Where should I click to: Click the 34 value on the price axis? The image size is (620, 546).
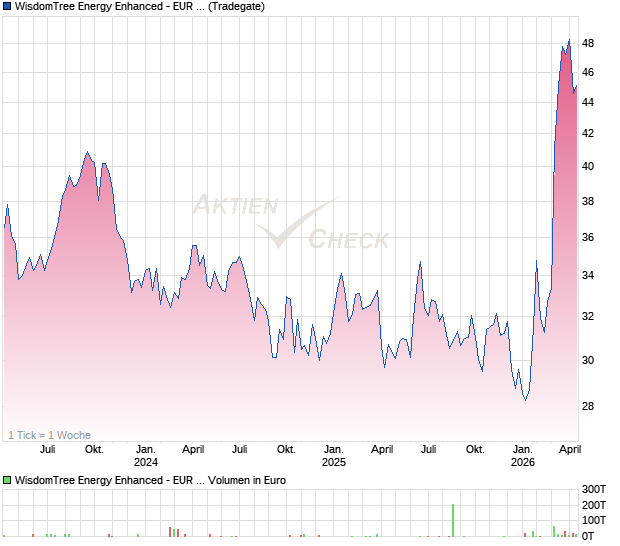pos(588,275)
